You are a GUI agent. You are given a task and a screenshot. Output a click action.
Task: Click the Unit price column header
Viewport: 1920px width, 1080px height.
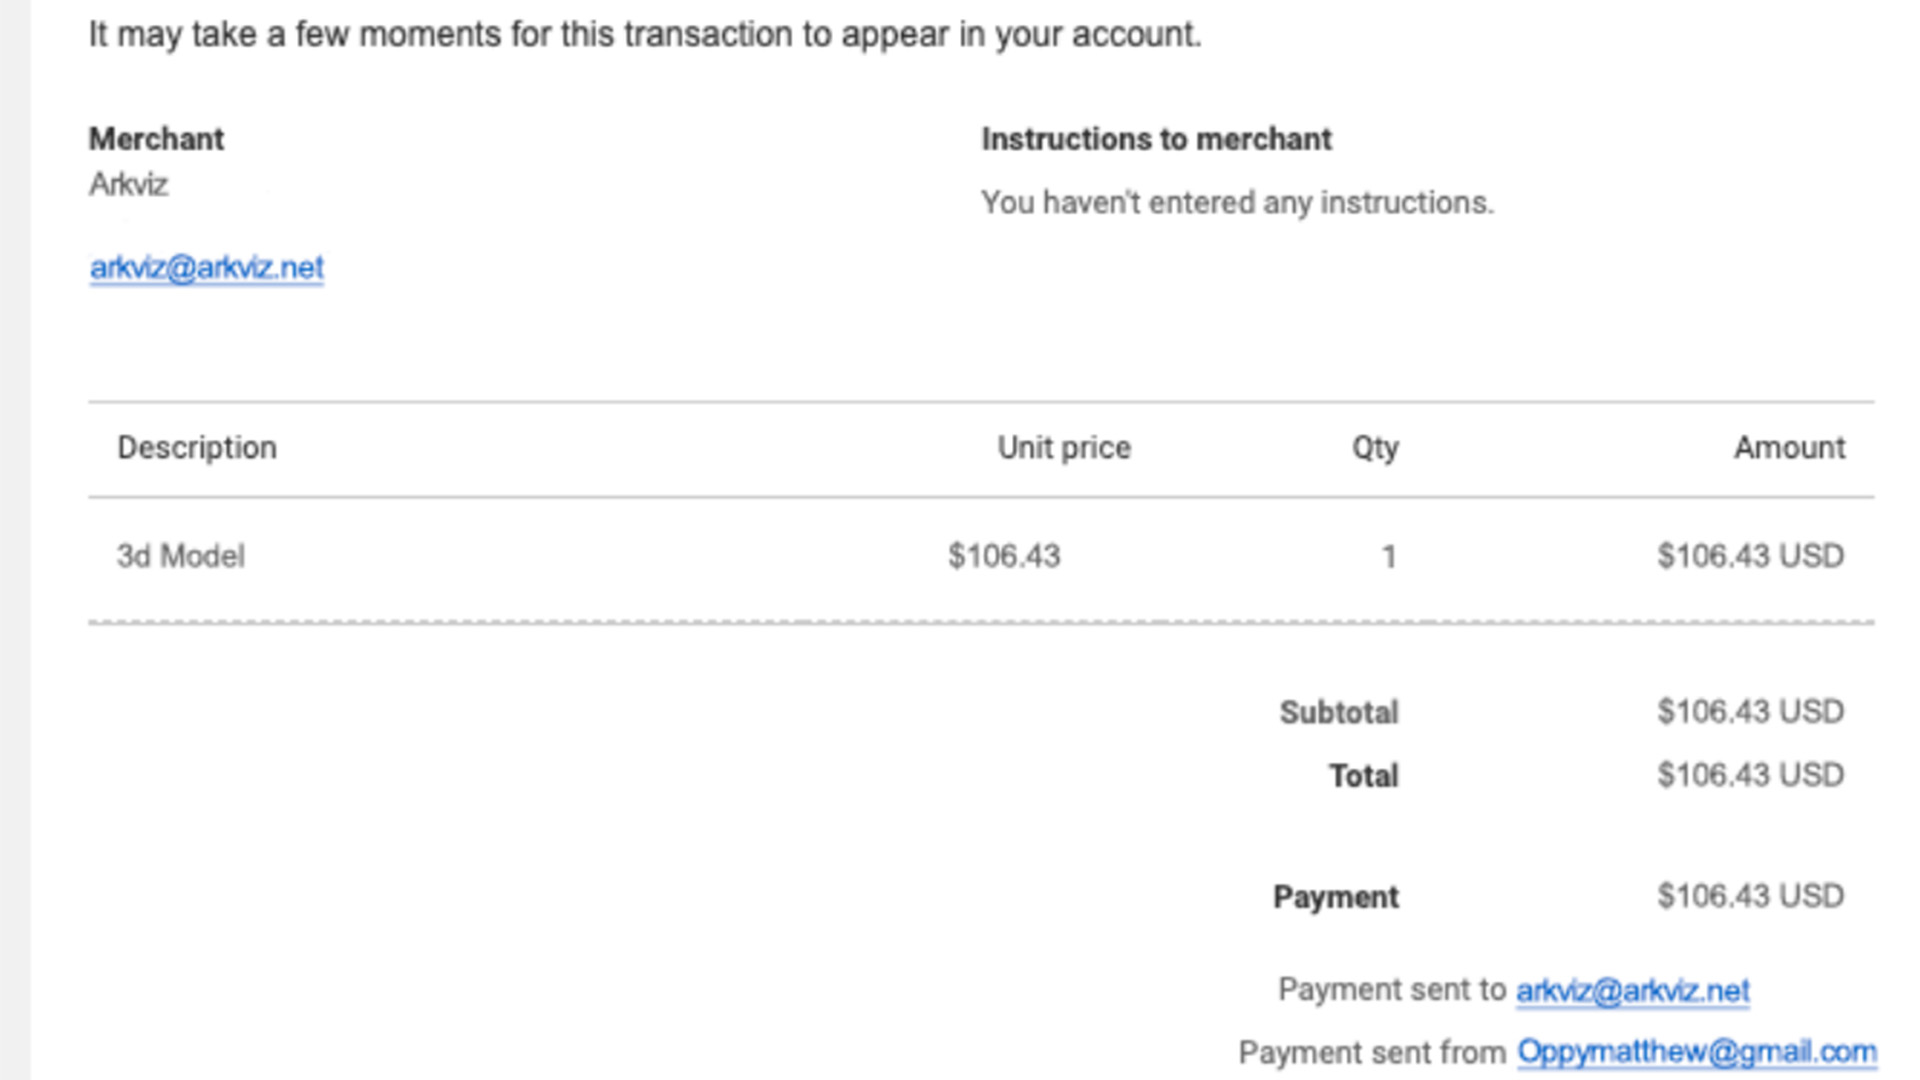point(1064,448)
